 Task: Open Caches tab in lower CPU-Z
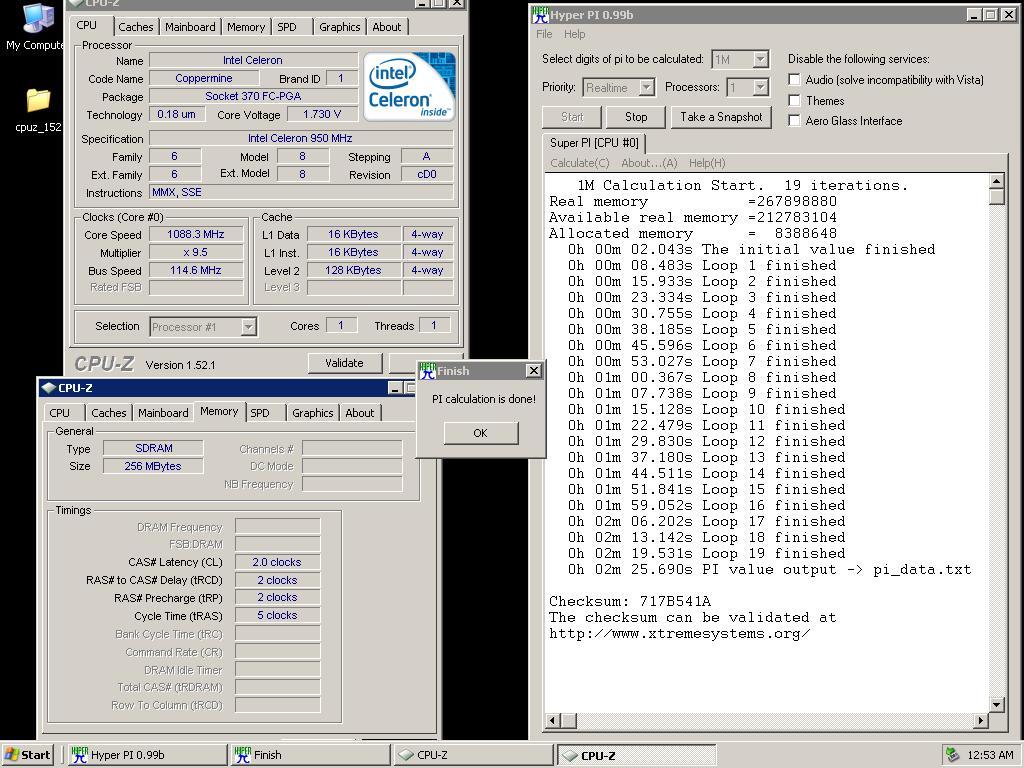[108, 413]
